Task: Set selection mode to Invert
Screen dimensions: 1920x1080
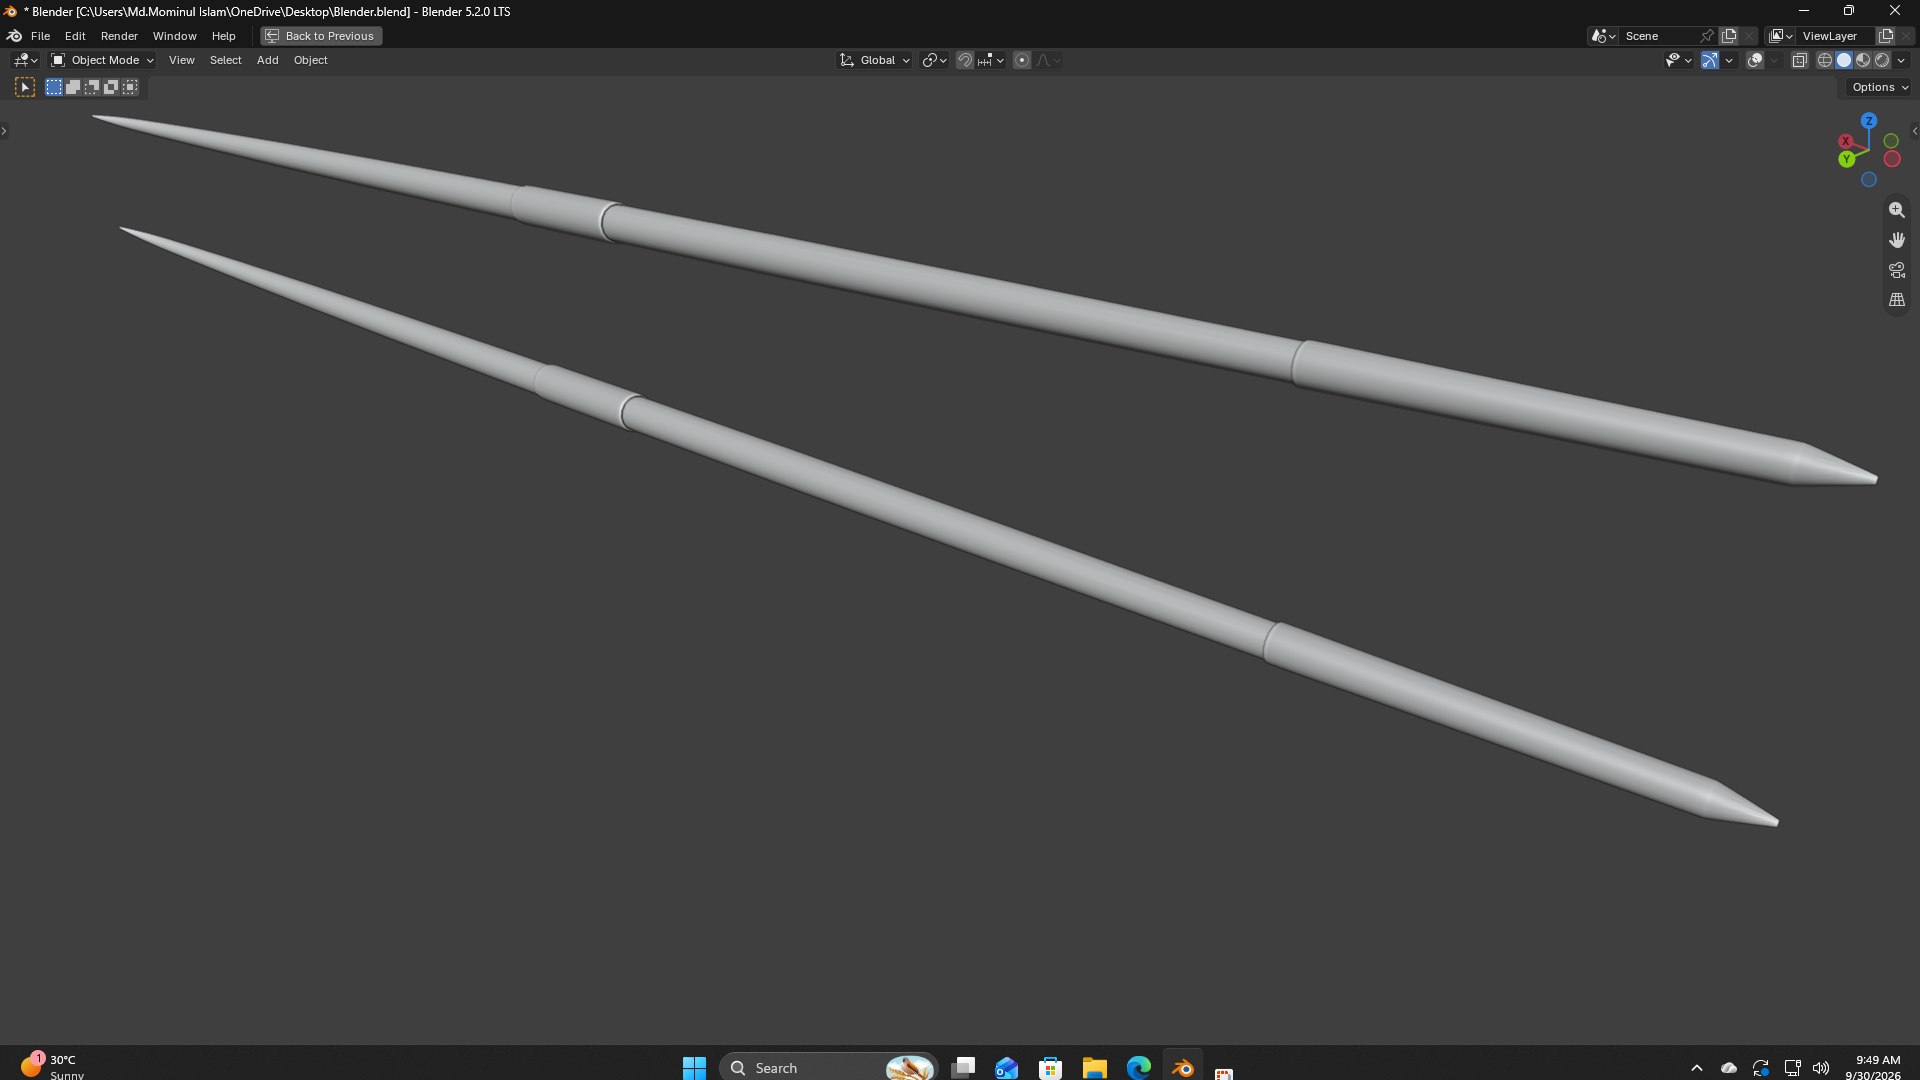Action: pyautogui.click(x=111, y=87)
